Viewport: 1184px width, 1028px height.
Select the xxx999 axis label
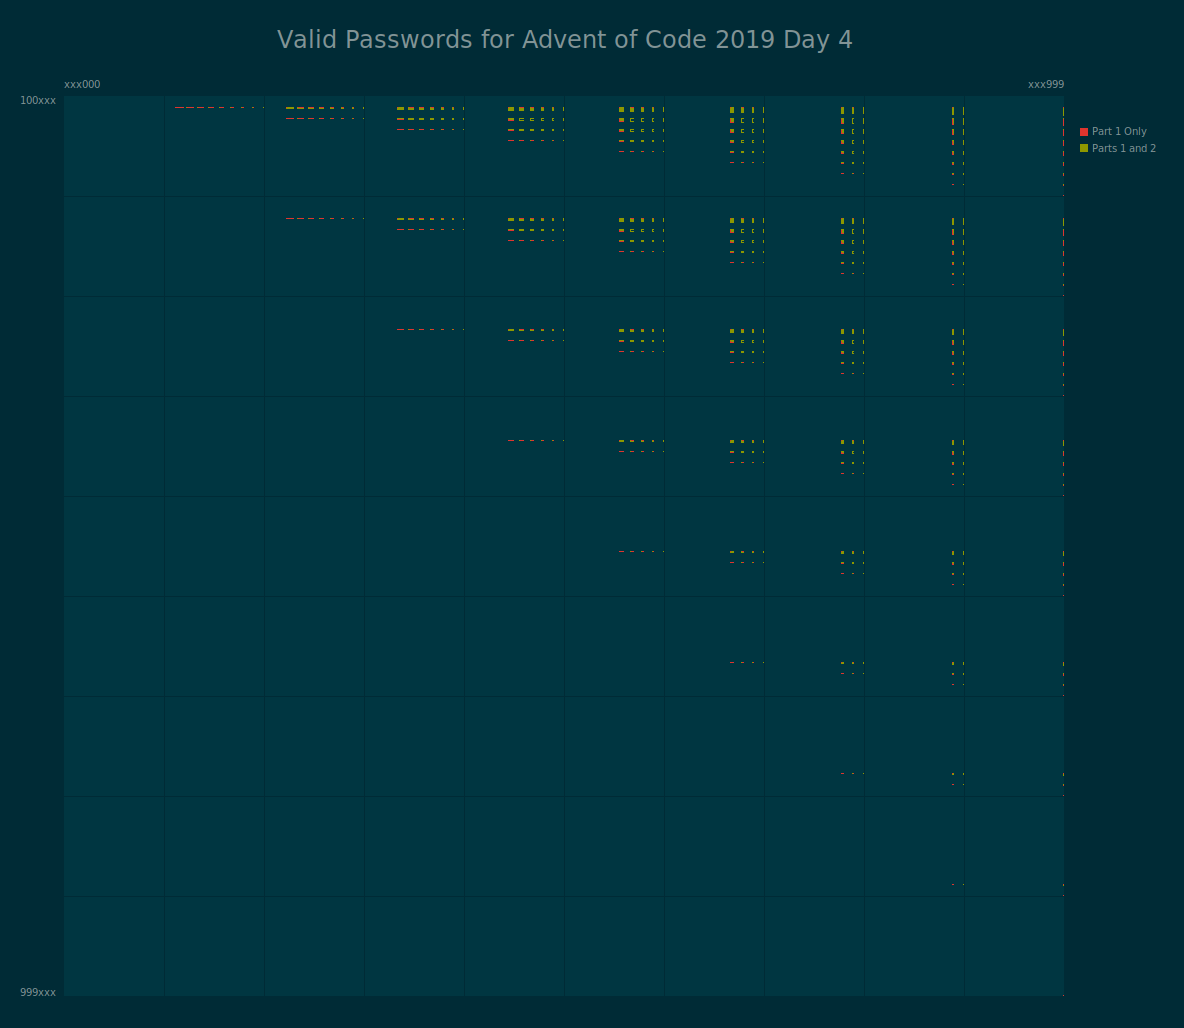[1046, 84]
